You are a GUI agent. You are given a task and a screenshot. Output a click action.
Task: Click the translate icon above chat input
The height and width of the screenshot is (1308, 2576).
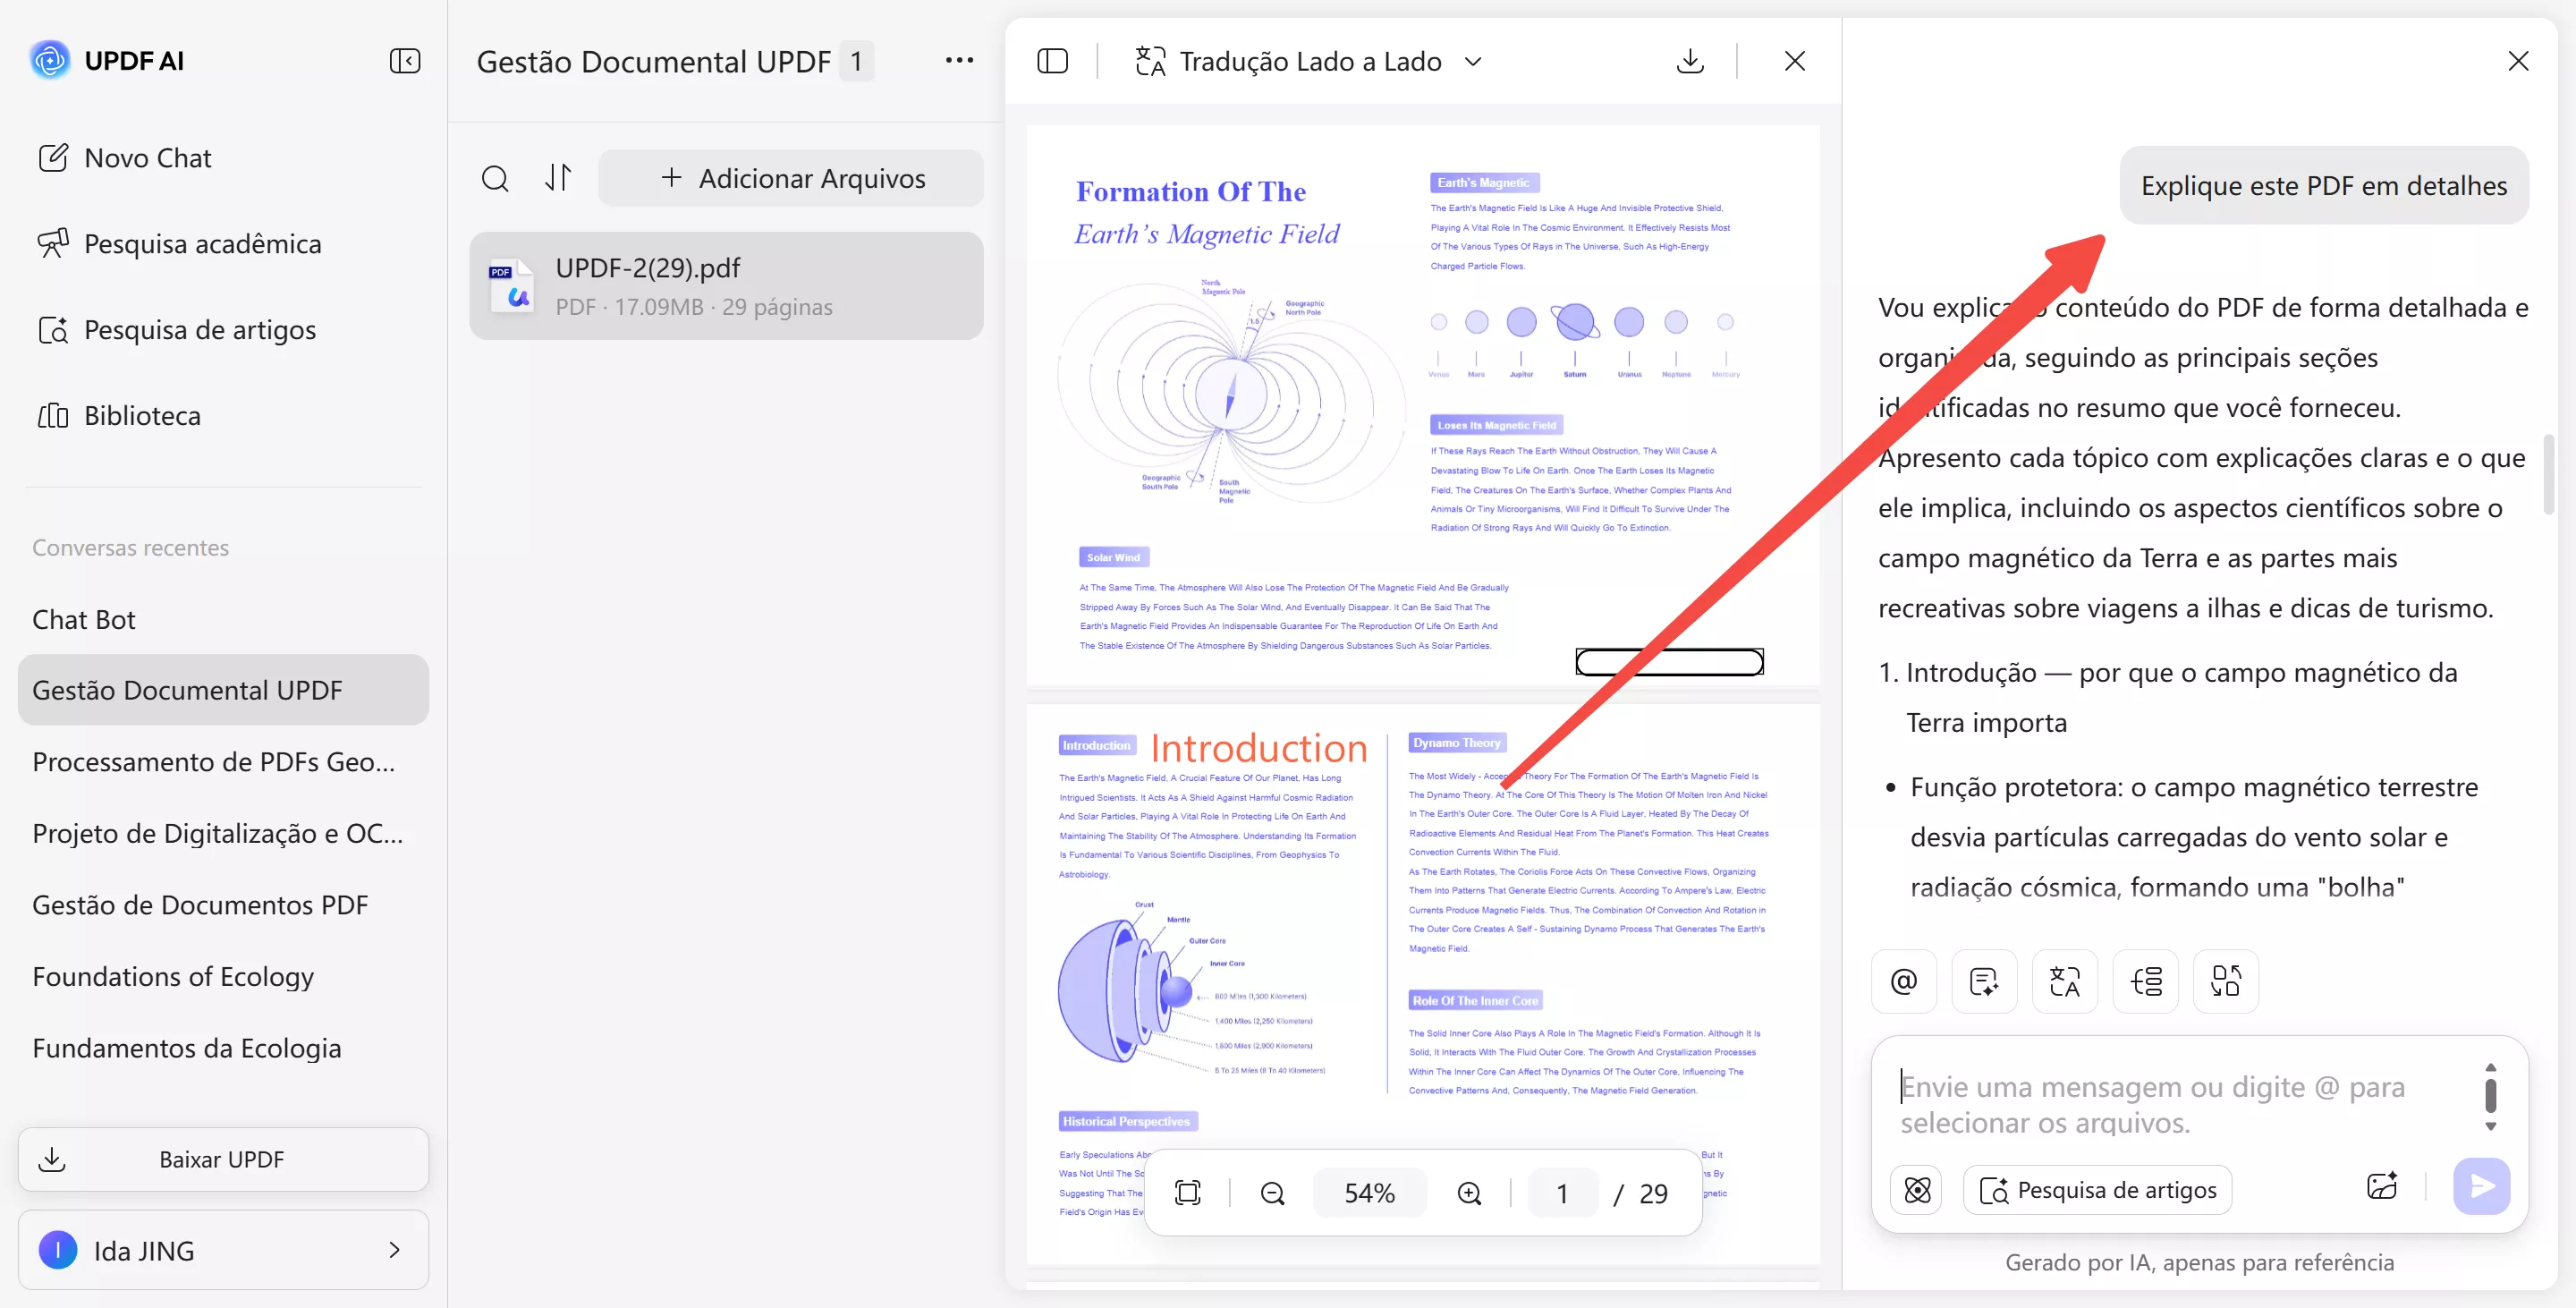tap(2064, 981)
